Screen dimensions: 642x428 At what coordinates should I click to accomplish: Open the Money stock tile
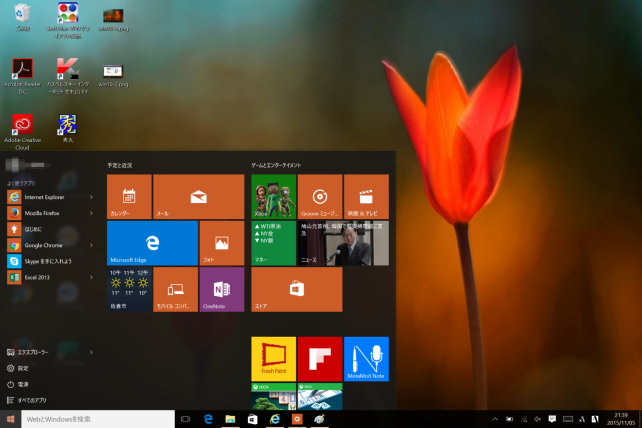pyautogui.click(x=274, y=243)
